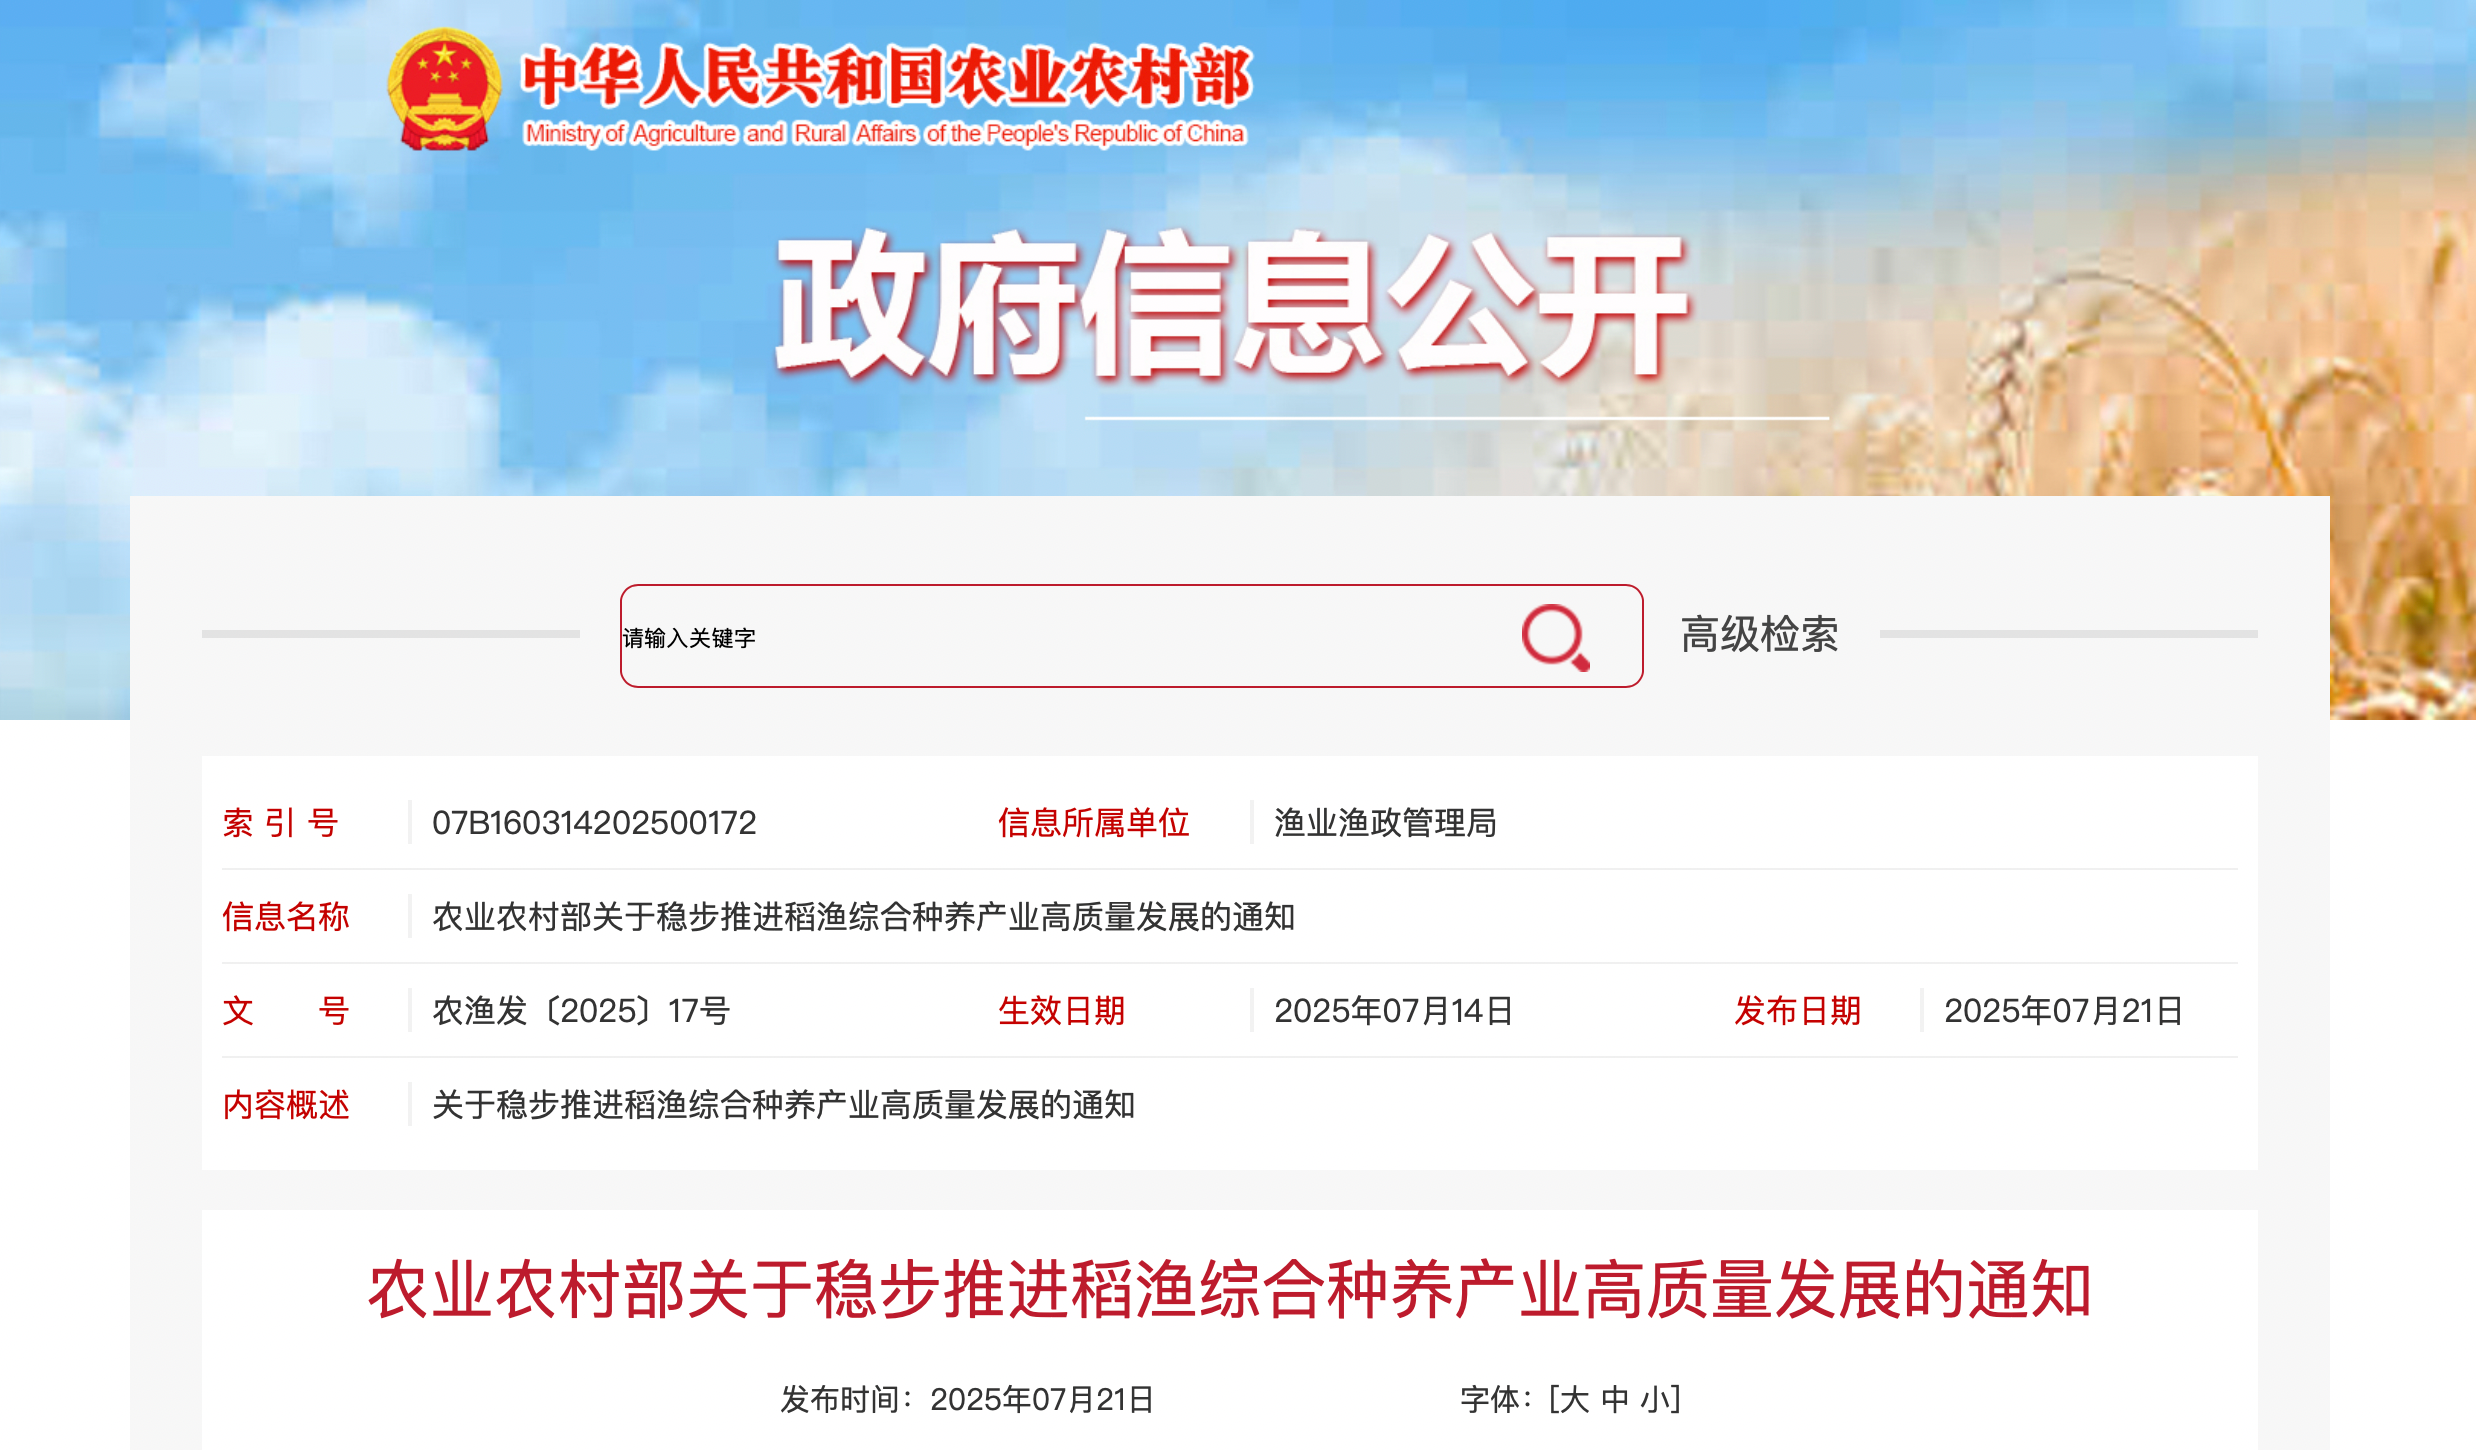
Task: Set font size to 大 (large)
Action: coord(1574,1399)
